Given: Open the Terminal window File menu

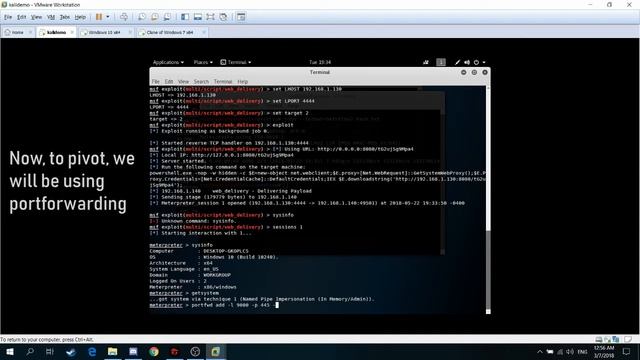Looking at the screenshot, I should (x=156, y=82).
